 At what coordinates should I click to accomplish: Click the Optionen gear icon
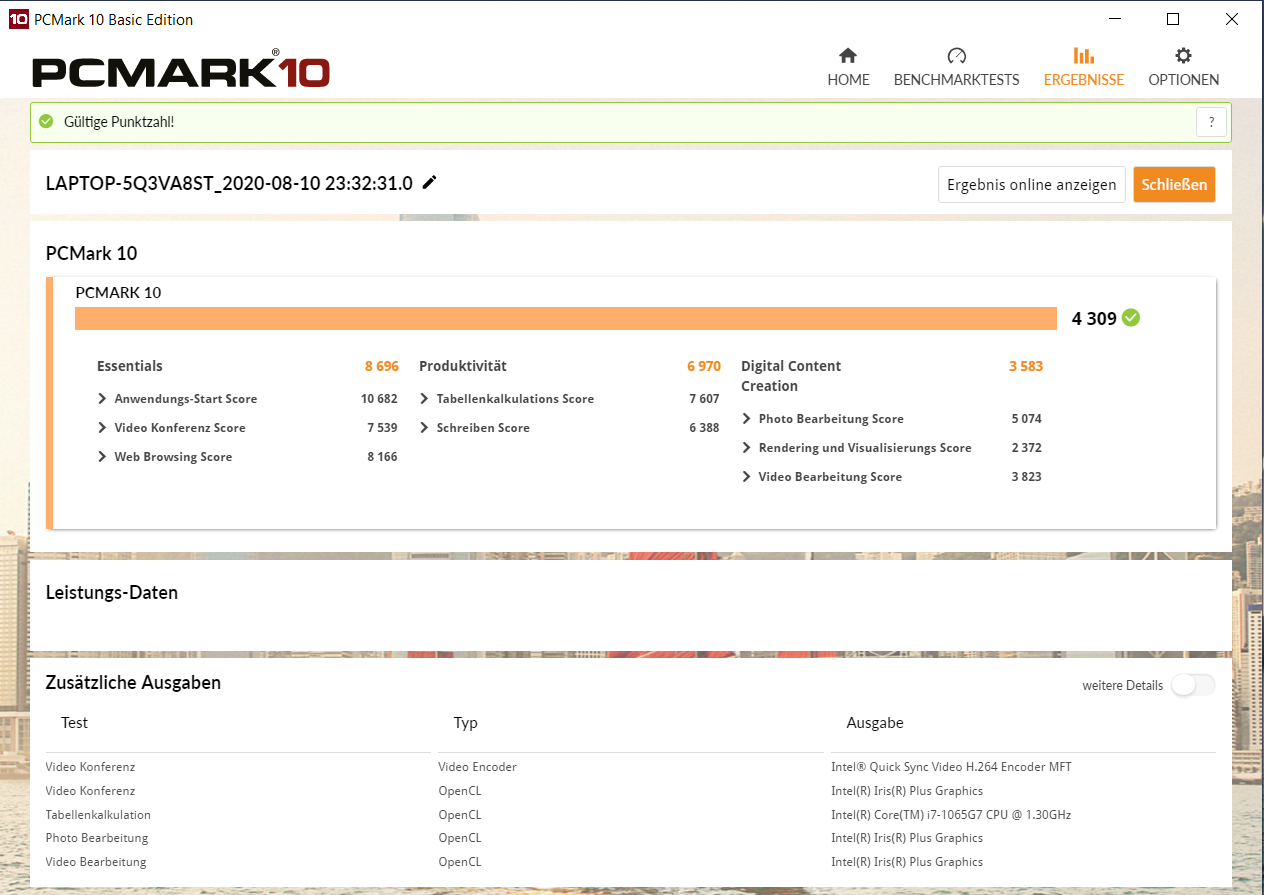coord(1183,55)
